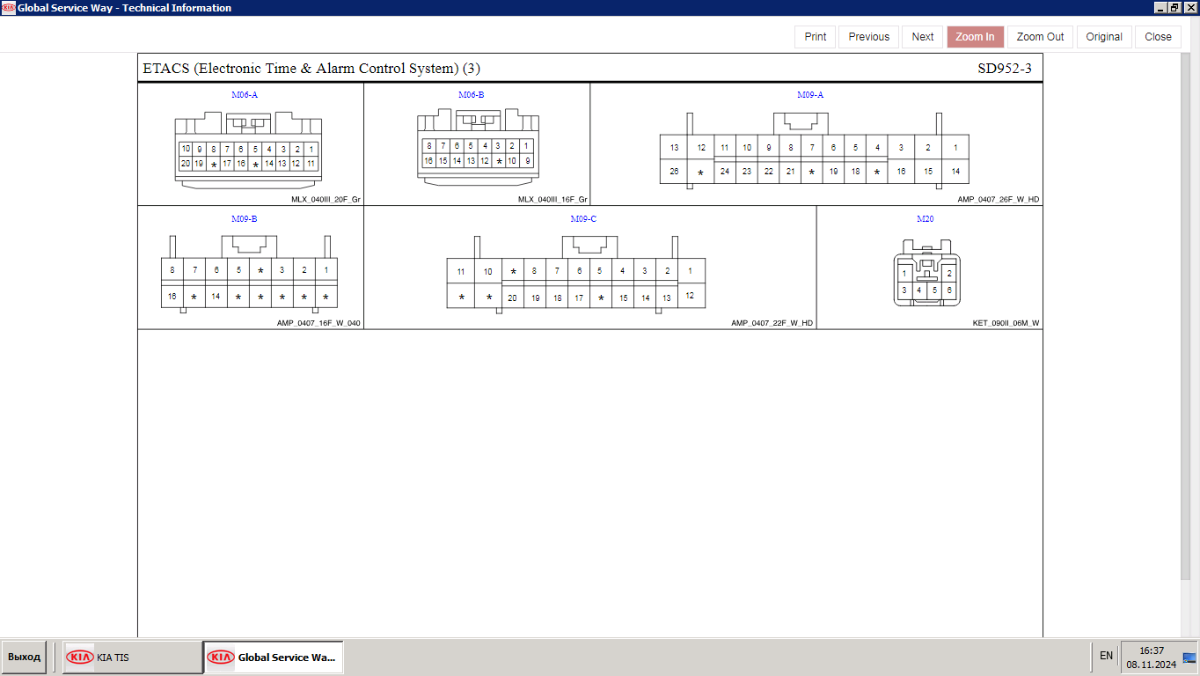Click pin 26 in M09-A connector
The height and width of the screenshot is (676, 1200).
pyautogui.click(x=674, y=172)
